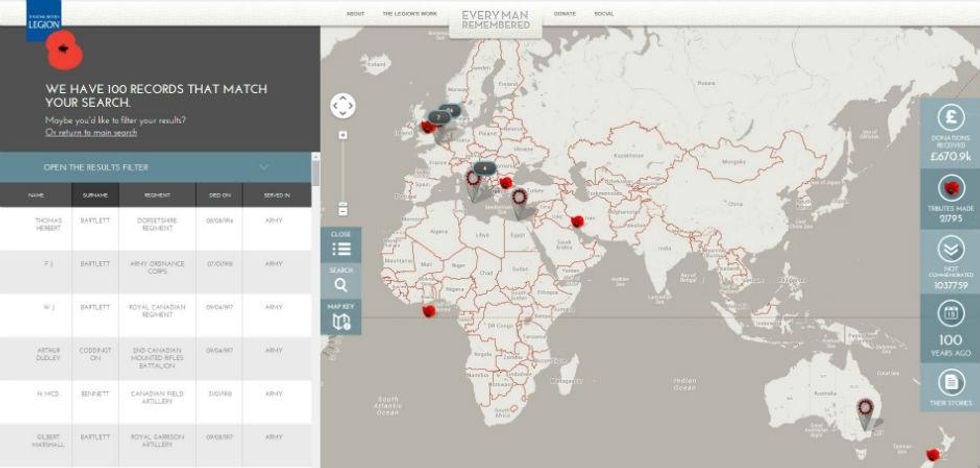Select 2nd Canadian Mounted Rifles Battalion cell

(157, 358)
